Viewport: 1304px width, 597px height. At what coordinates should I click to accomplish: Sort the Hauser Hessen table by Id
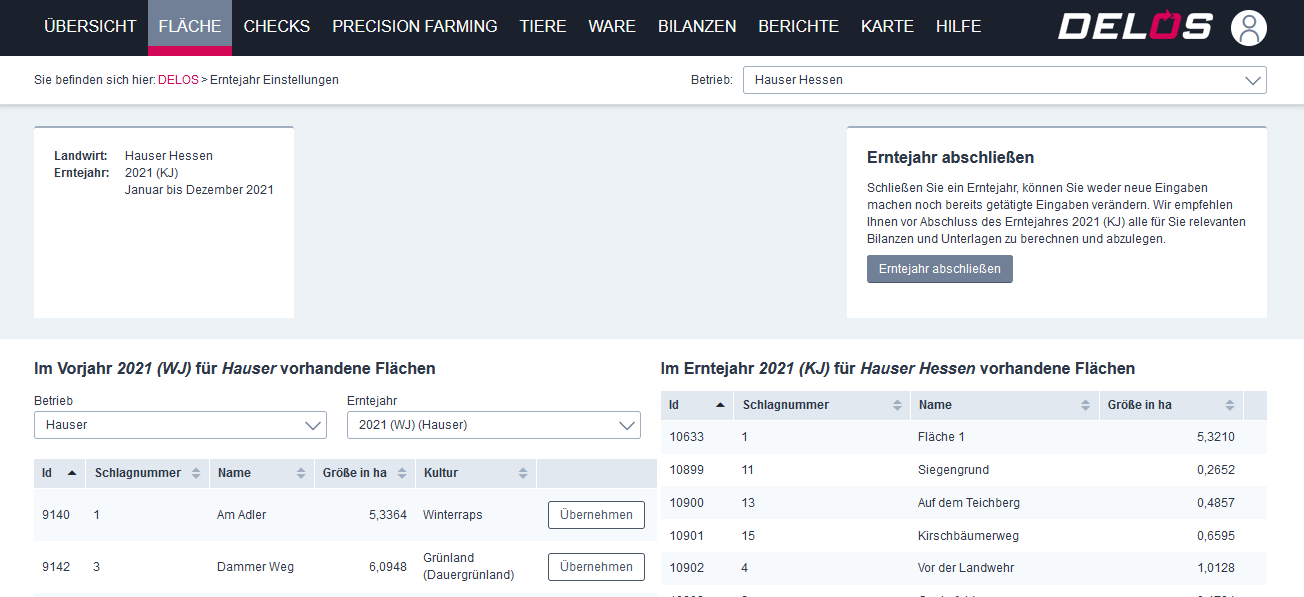tap(697, 405)
